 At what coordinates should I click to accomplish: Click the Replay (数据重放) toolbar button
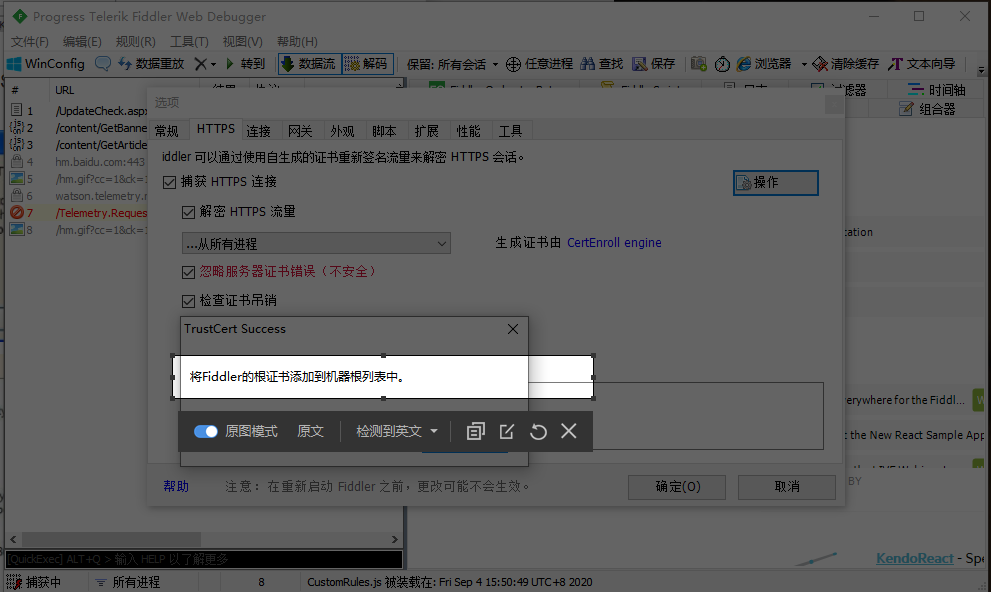point(151,64)
